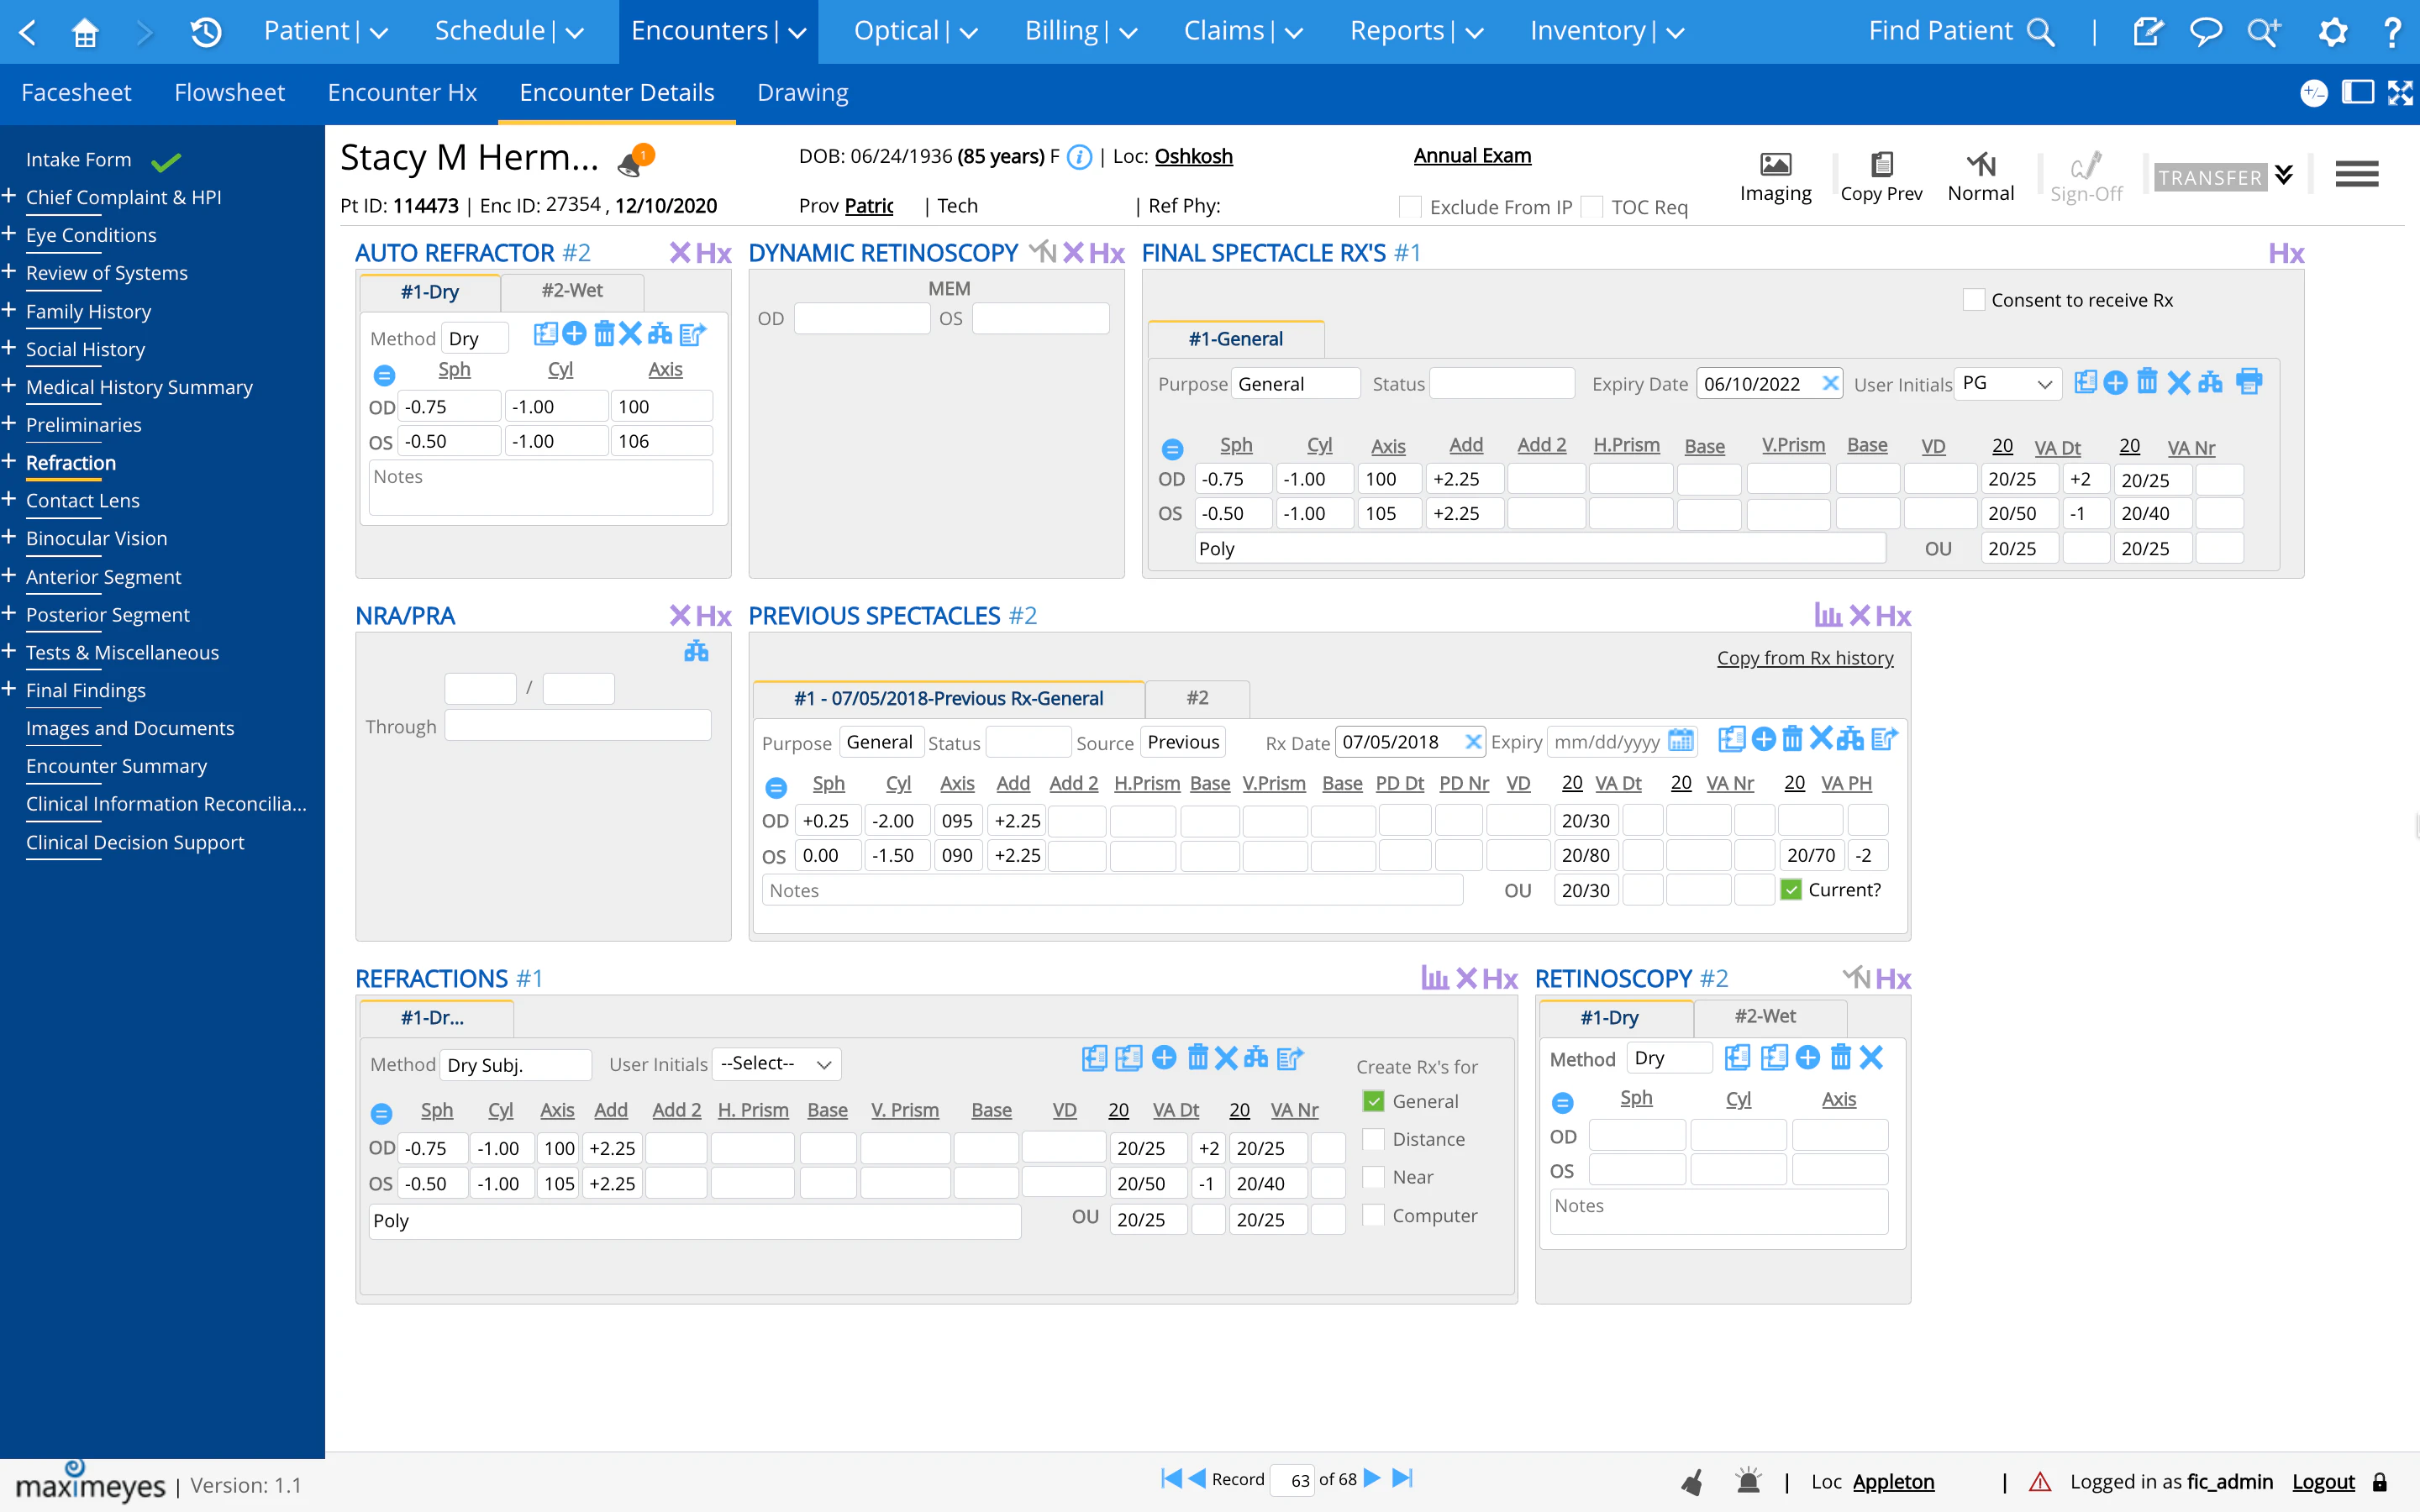Viewport: 2420px width, 1512px height.
Task: Click the settings gear in top bar
Action: point(2334,31)
